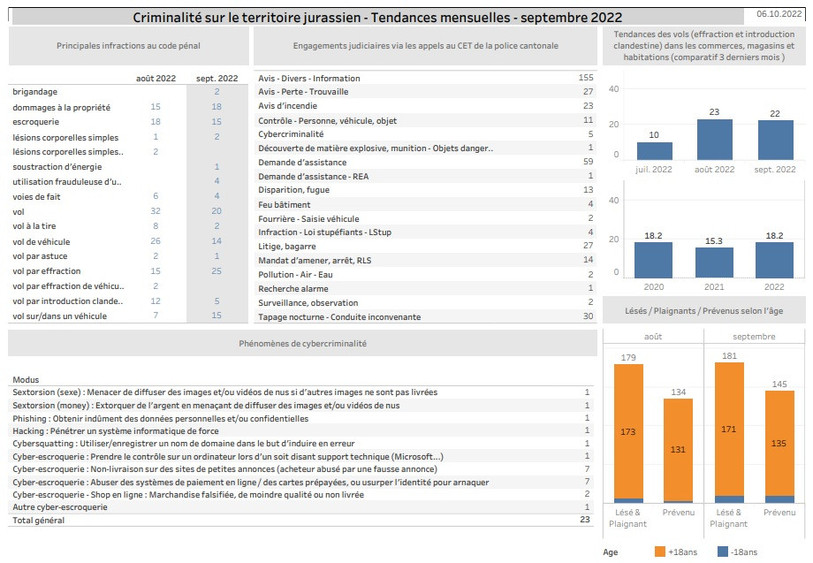813x563 pixels.
Task: Select the août 2022 column header
Action: [x=156, y=78]
